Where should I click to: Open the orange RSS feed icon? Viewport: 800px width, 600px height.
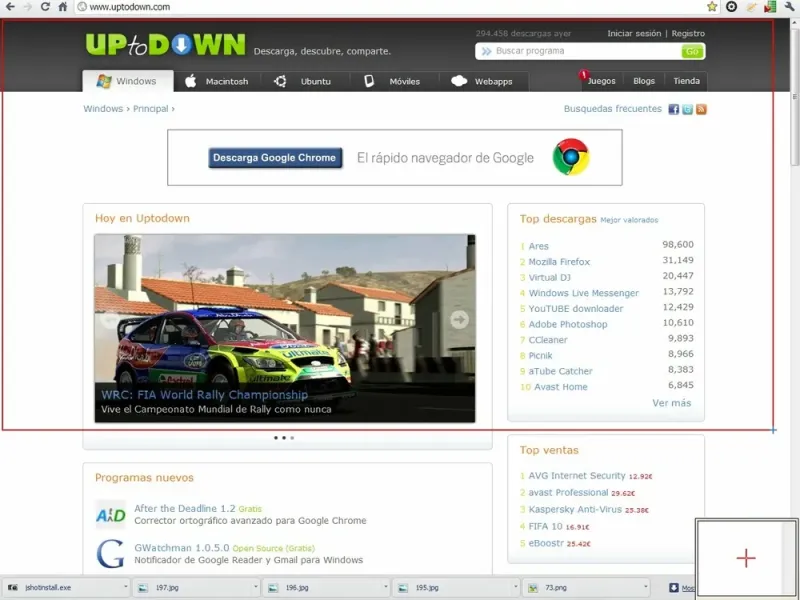[x=701, y=109]
